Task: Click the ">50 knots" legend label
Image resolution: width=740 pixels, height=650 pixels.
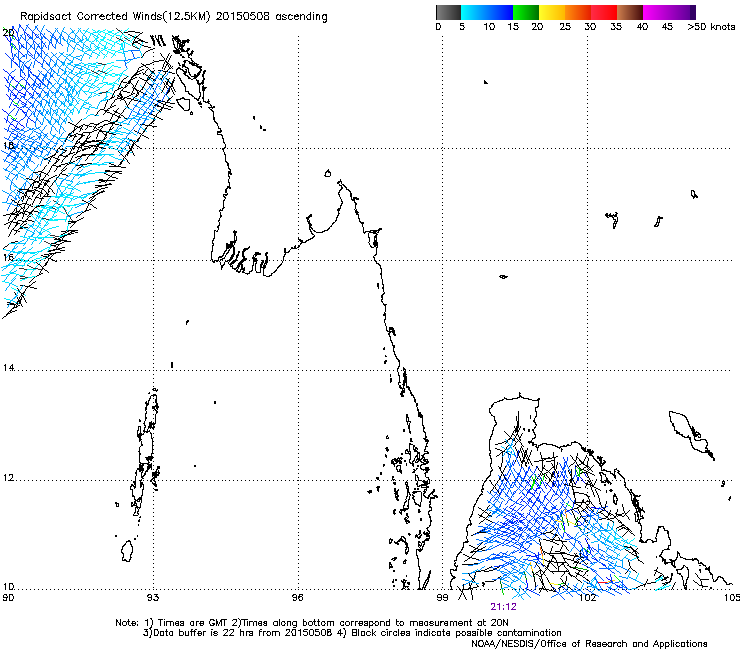Action: click(x=711, y=26)
